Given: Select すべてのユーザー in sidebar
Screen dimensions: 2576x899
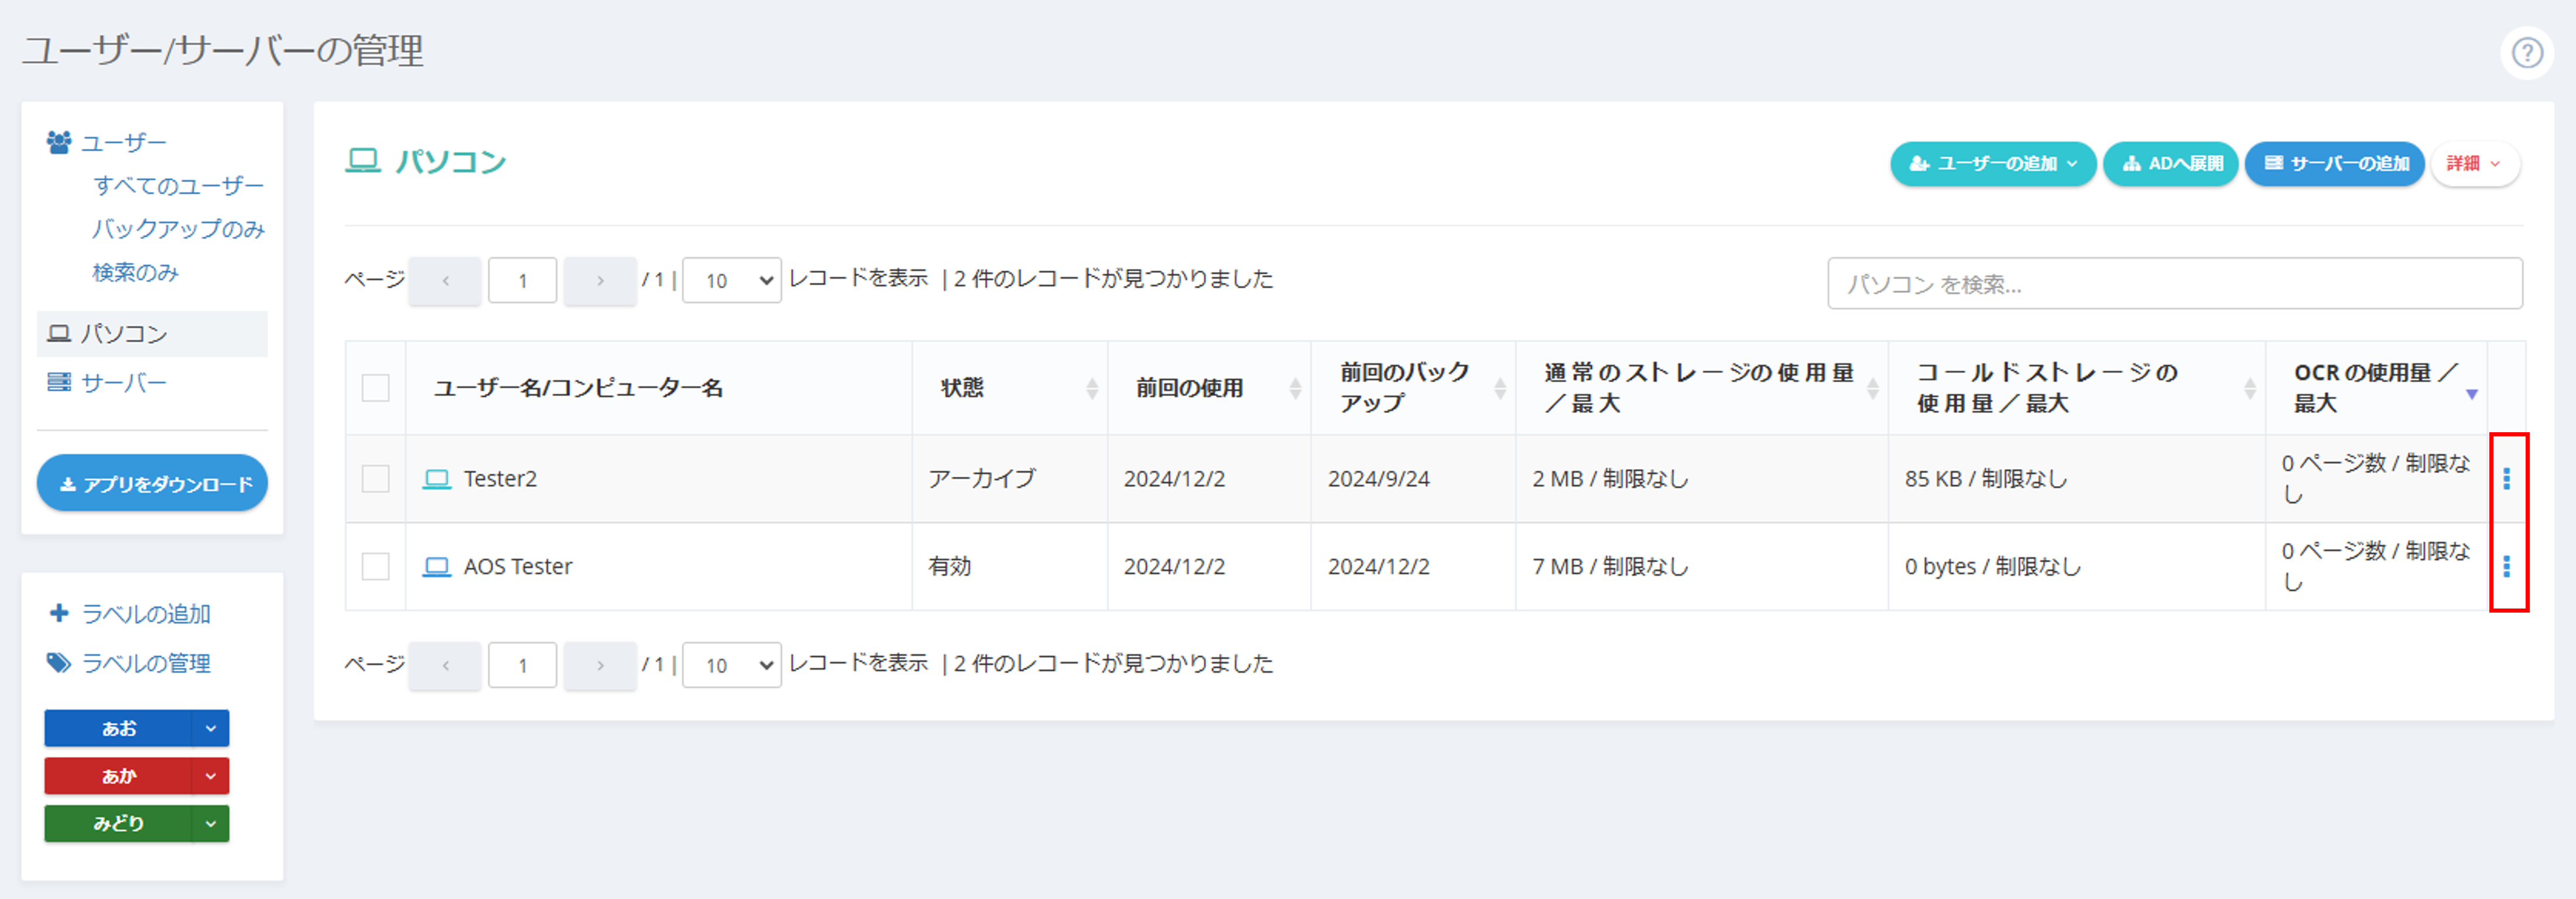Looking at the screenshot, I should tap(178, 186).
